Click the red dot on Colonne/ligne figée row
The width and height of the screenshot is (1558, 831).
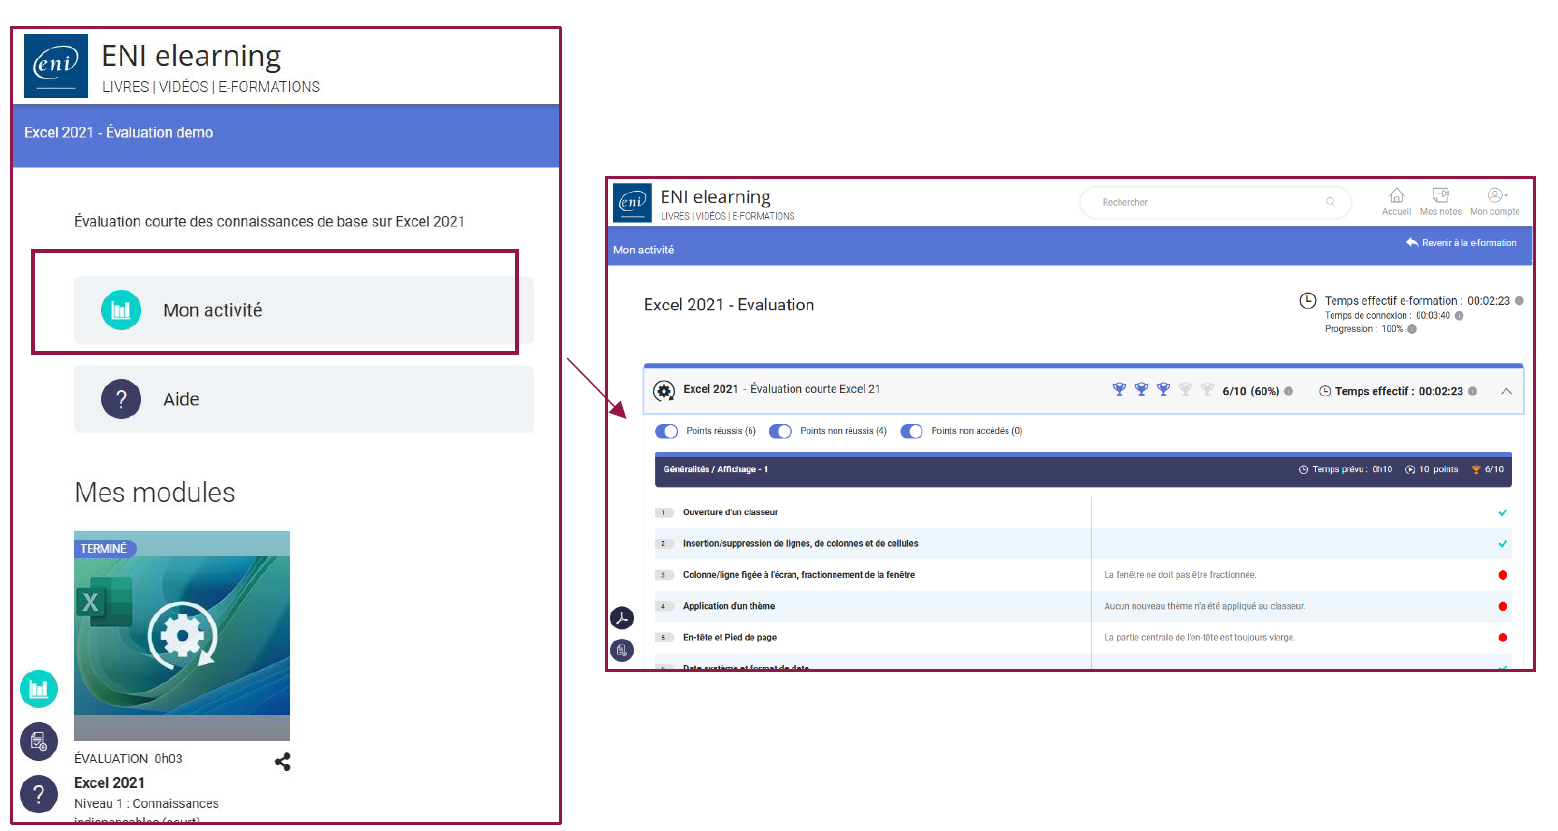[1502, 575]
